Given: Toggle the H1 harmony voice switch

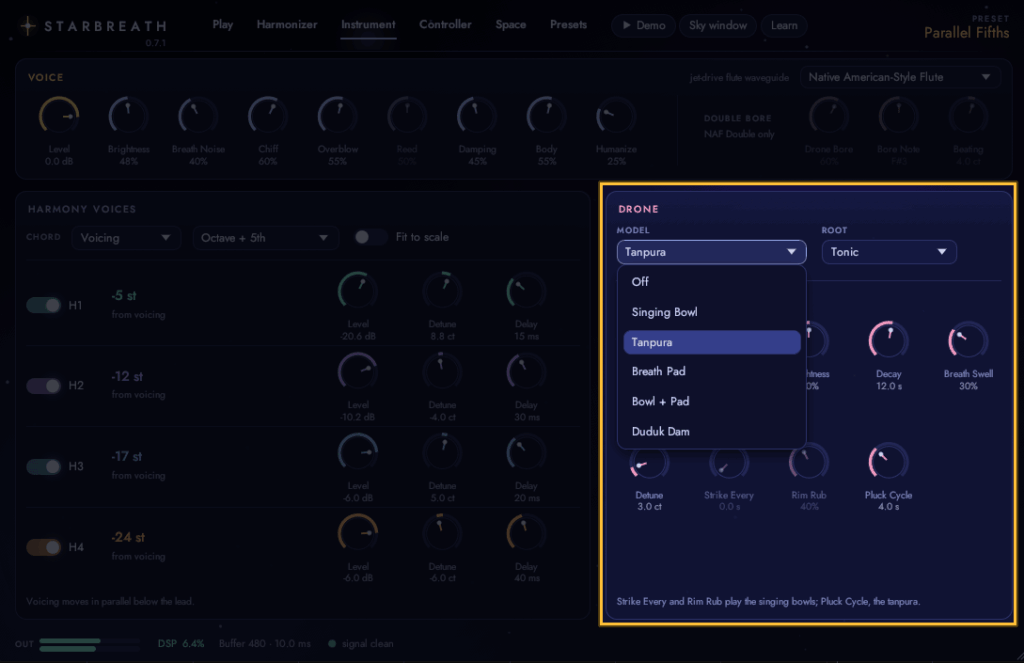Looking at the screenshot, I should (x=44, y=305).
